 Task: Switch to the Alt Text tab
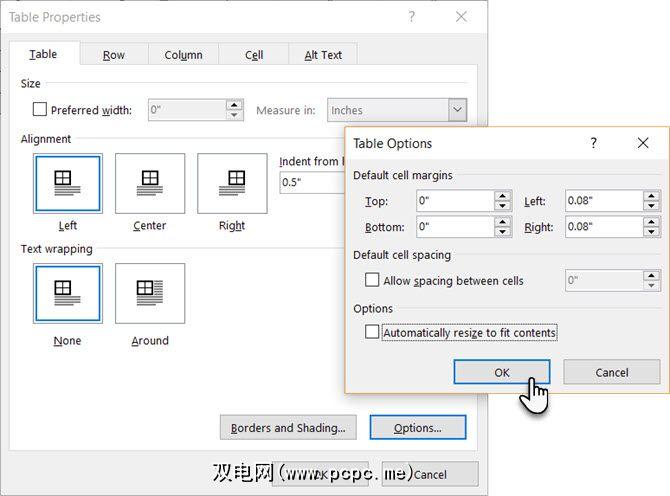[x=323, y=55]
